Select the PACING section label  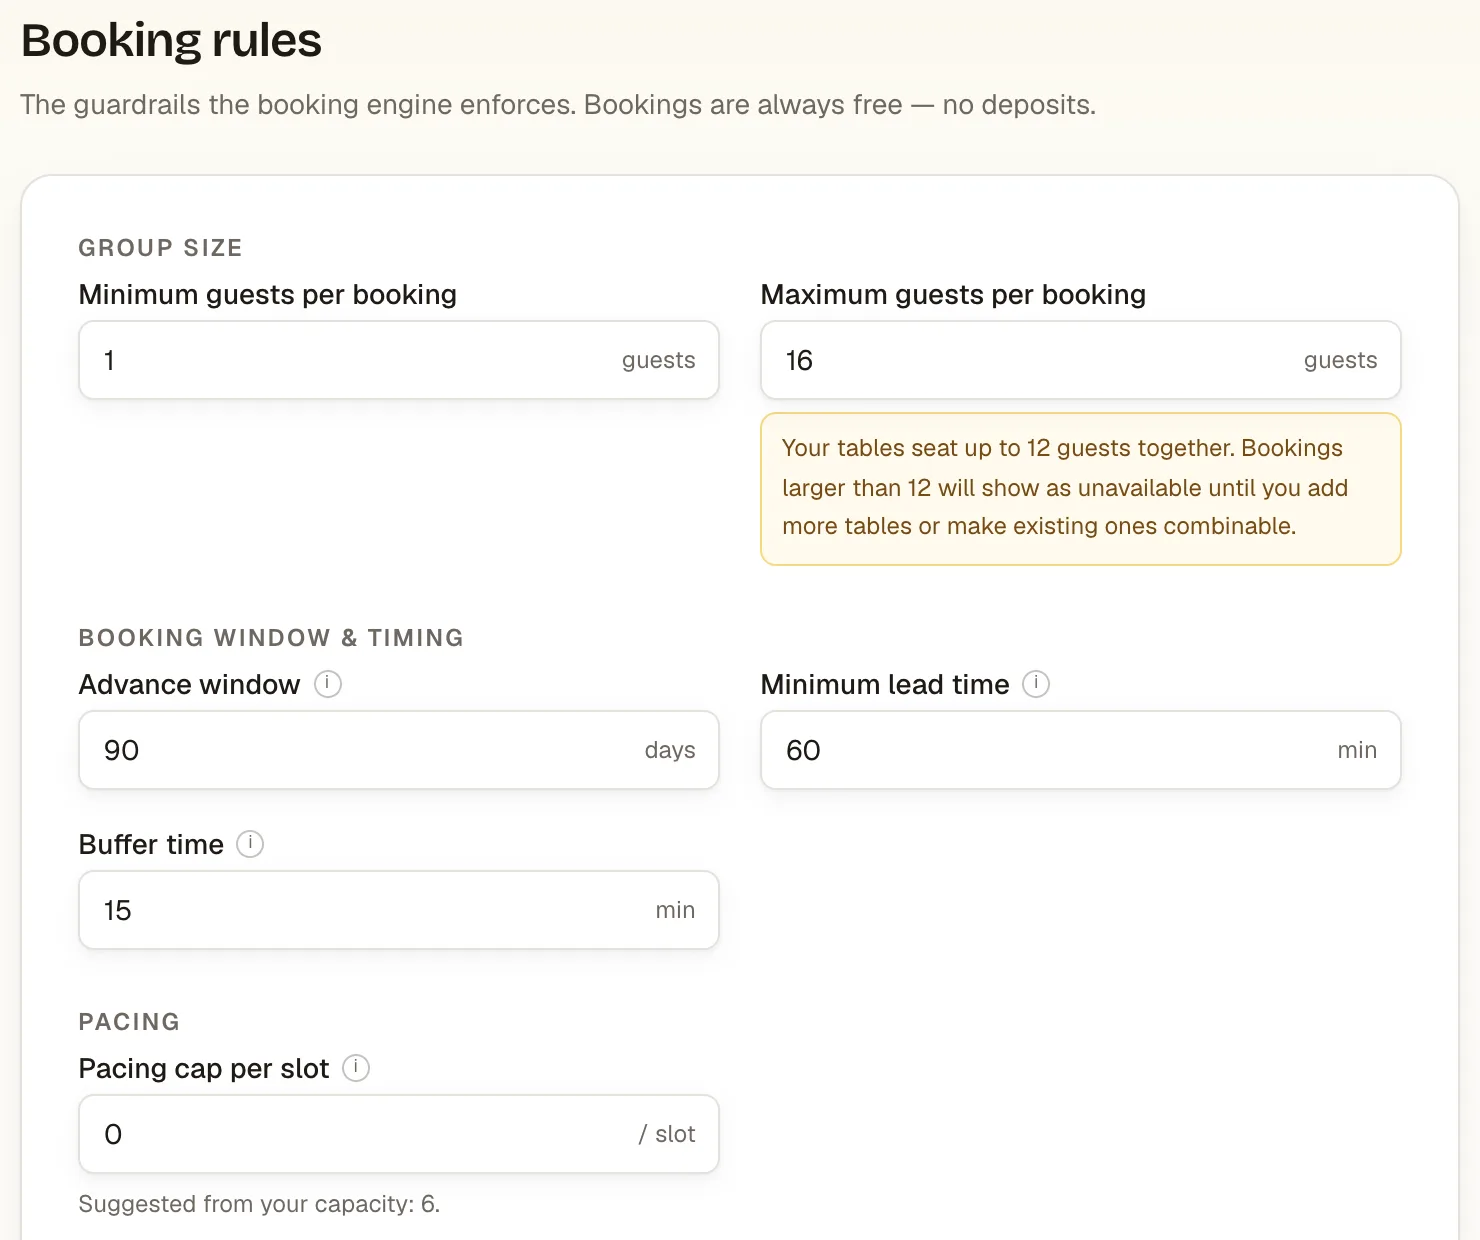click(x=129, y=1022)
